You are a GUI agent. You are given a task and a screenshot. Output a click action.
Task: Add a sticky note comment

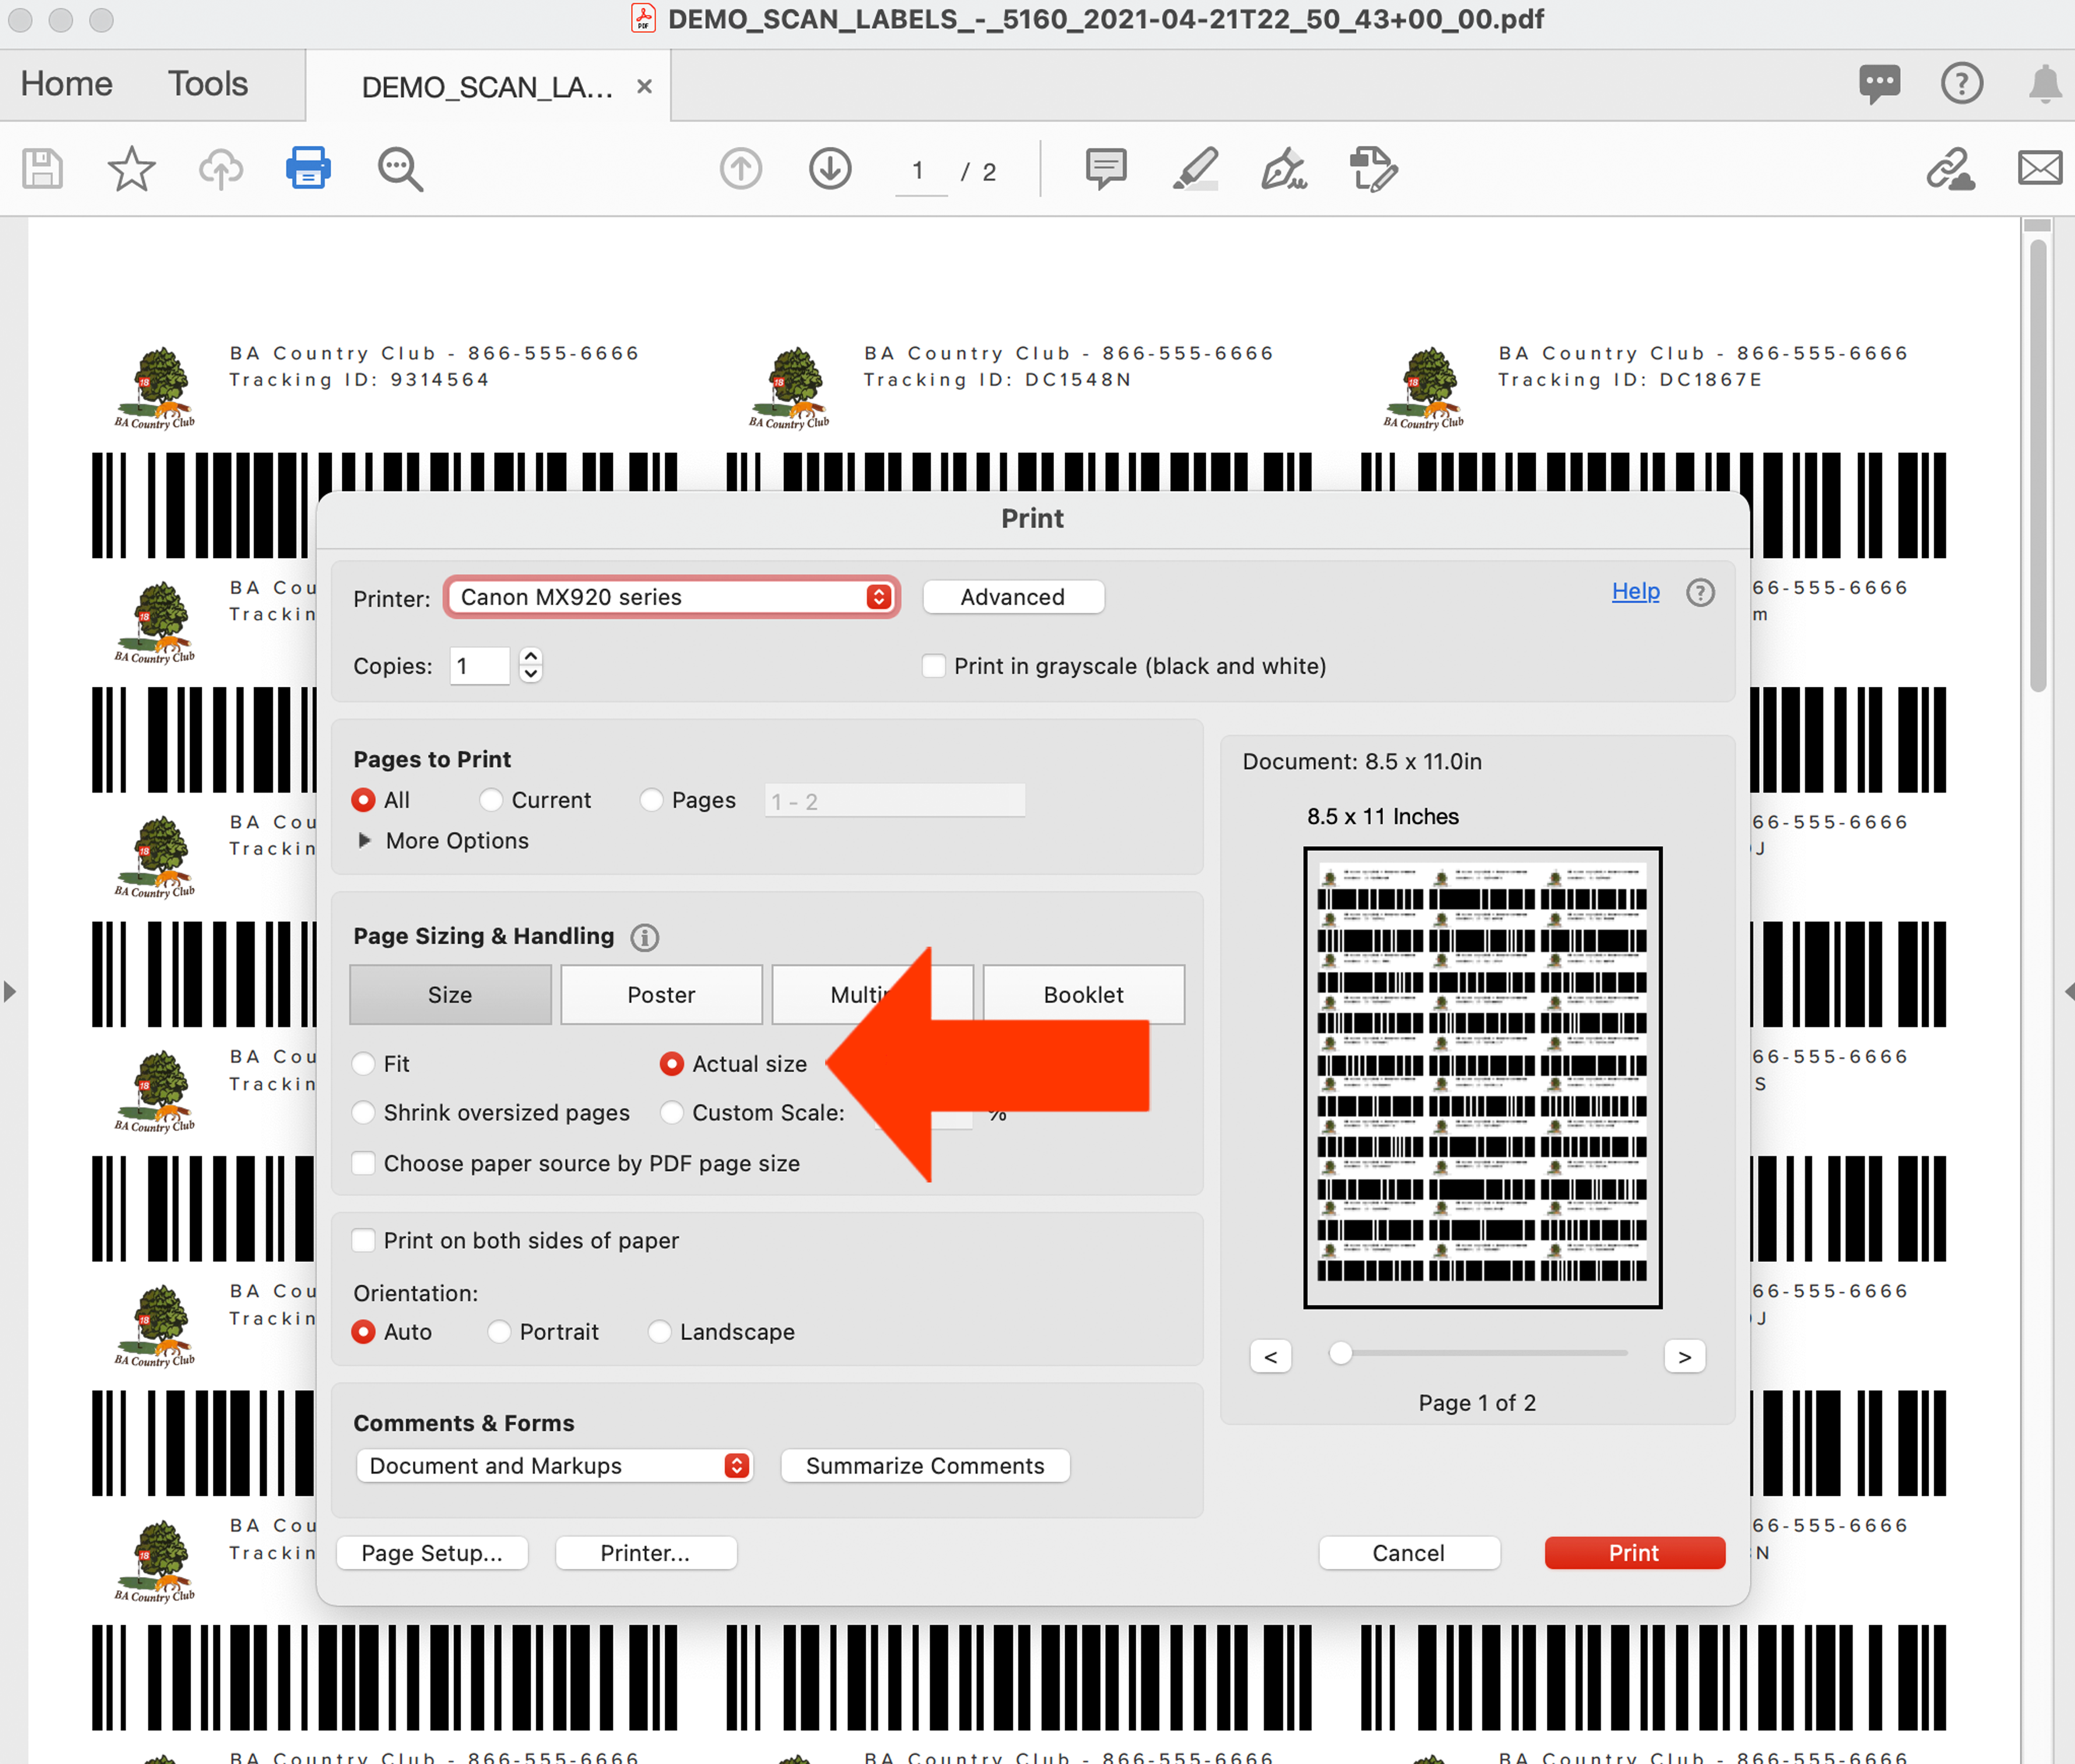click(x=1106, y=169)
